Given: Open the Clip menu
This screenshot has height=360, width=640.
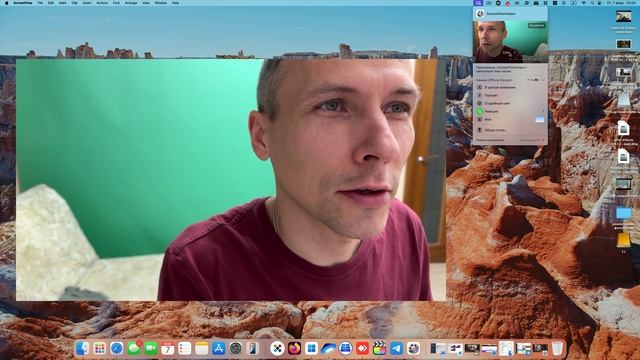Looking at the screenshot, I should click(x=74, y=3).
